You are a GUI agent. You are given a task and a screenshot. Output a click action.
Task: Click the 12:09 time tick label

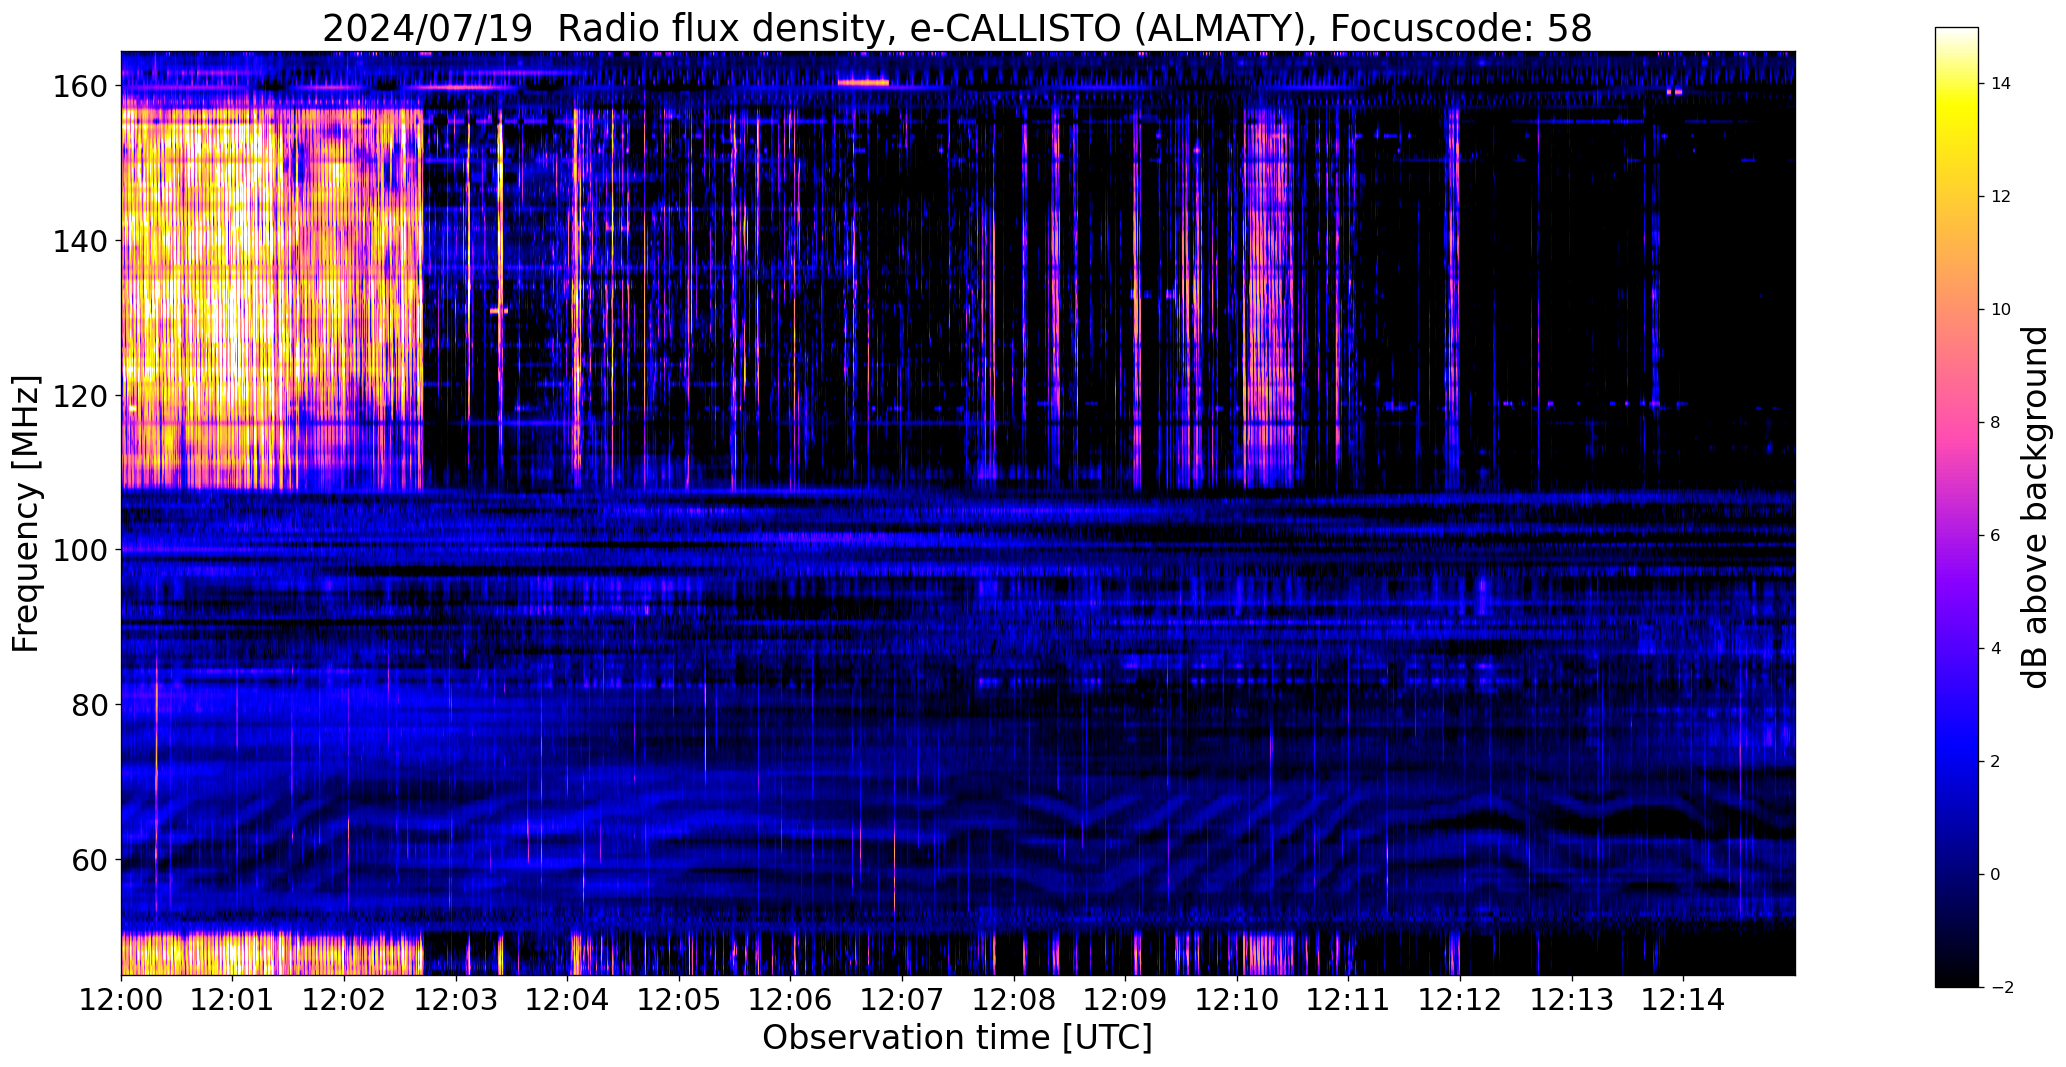[x=1126, y=1000]
